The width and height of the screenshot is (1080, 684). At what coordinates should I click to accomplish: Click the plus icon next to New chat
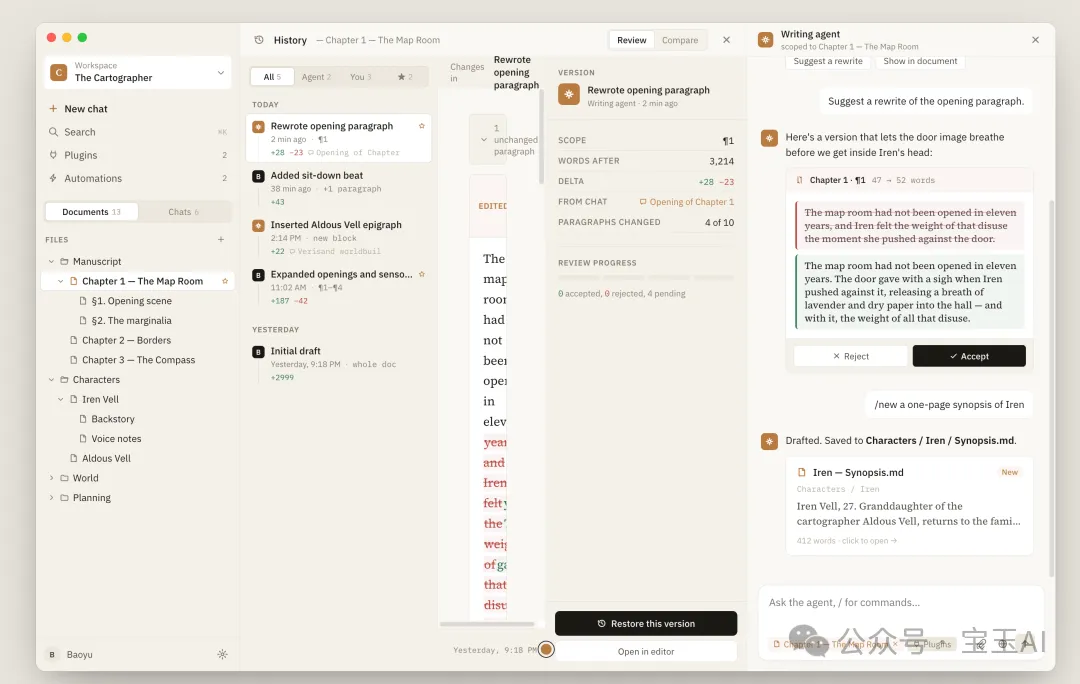tap(53, 109)
